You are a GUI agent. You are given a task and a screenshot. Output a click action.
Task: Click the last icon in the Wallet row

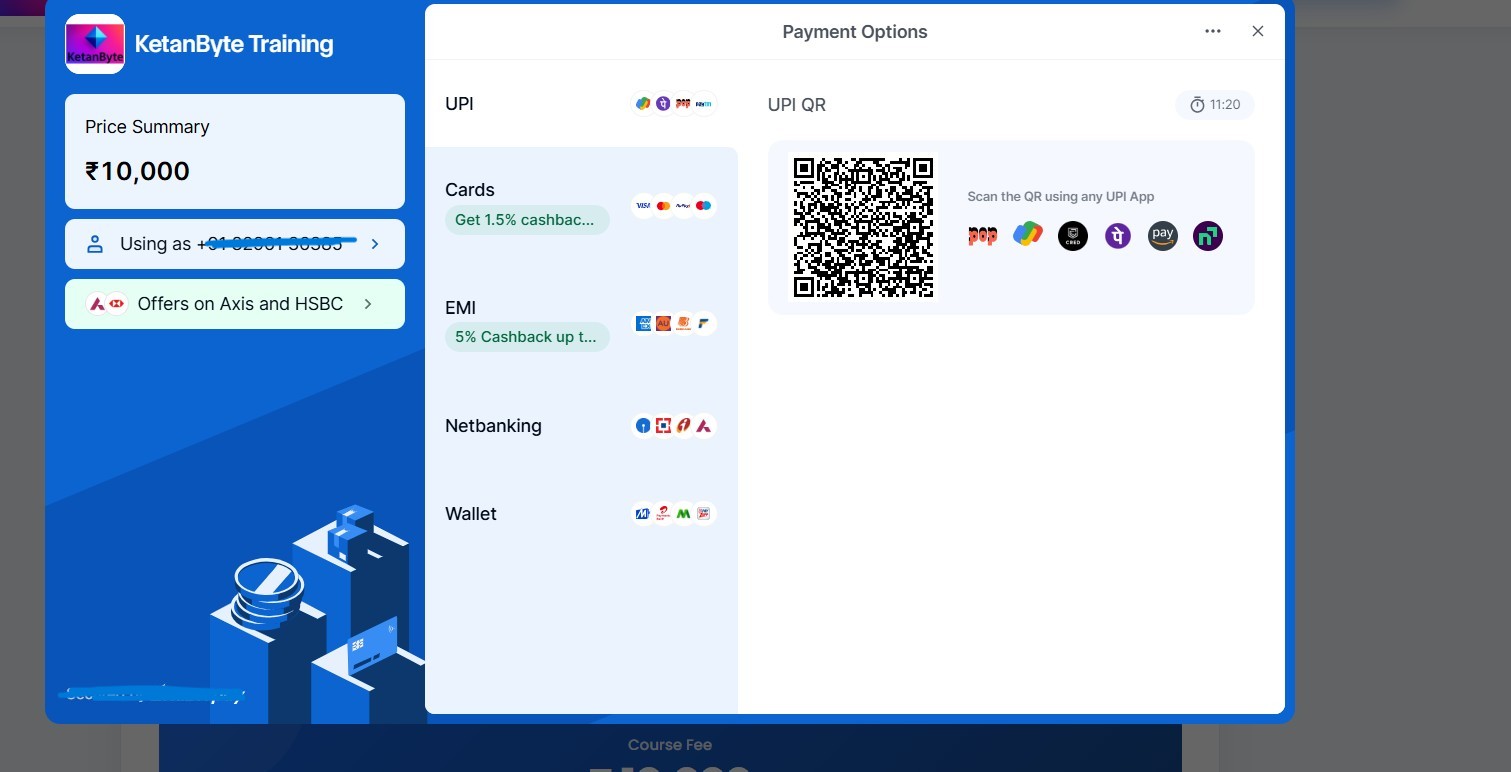click(704, 514)
